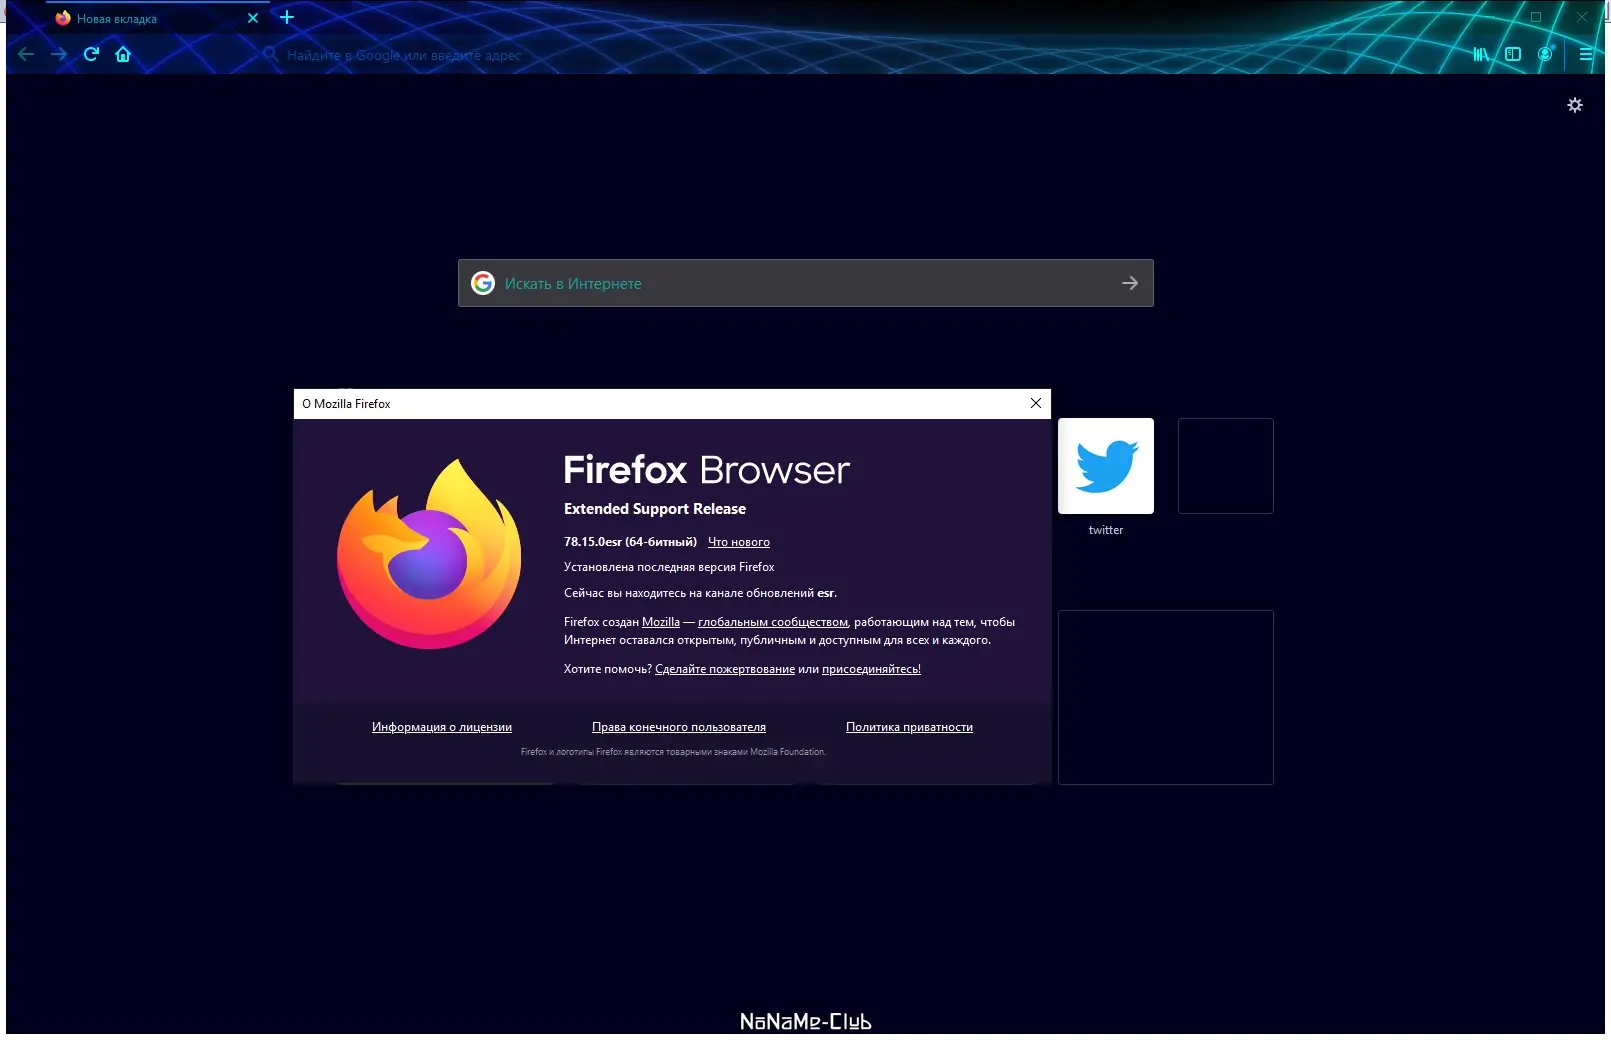Open the Library toolbar icon

pos(1481,54)
